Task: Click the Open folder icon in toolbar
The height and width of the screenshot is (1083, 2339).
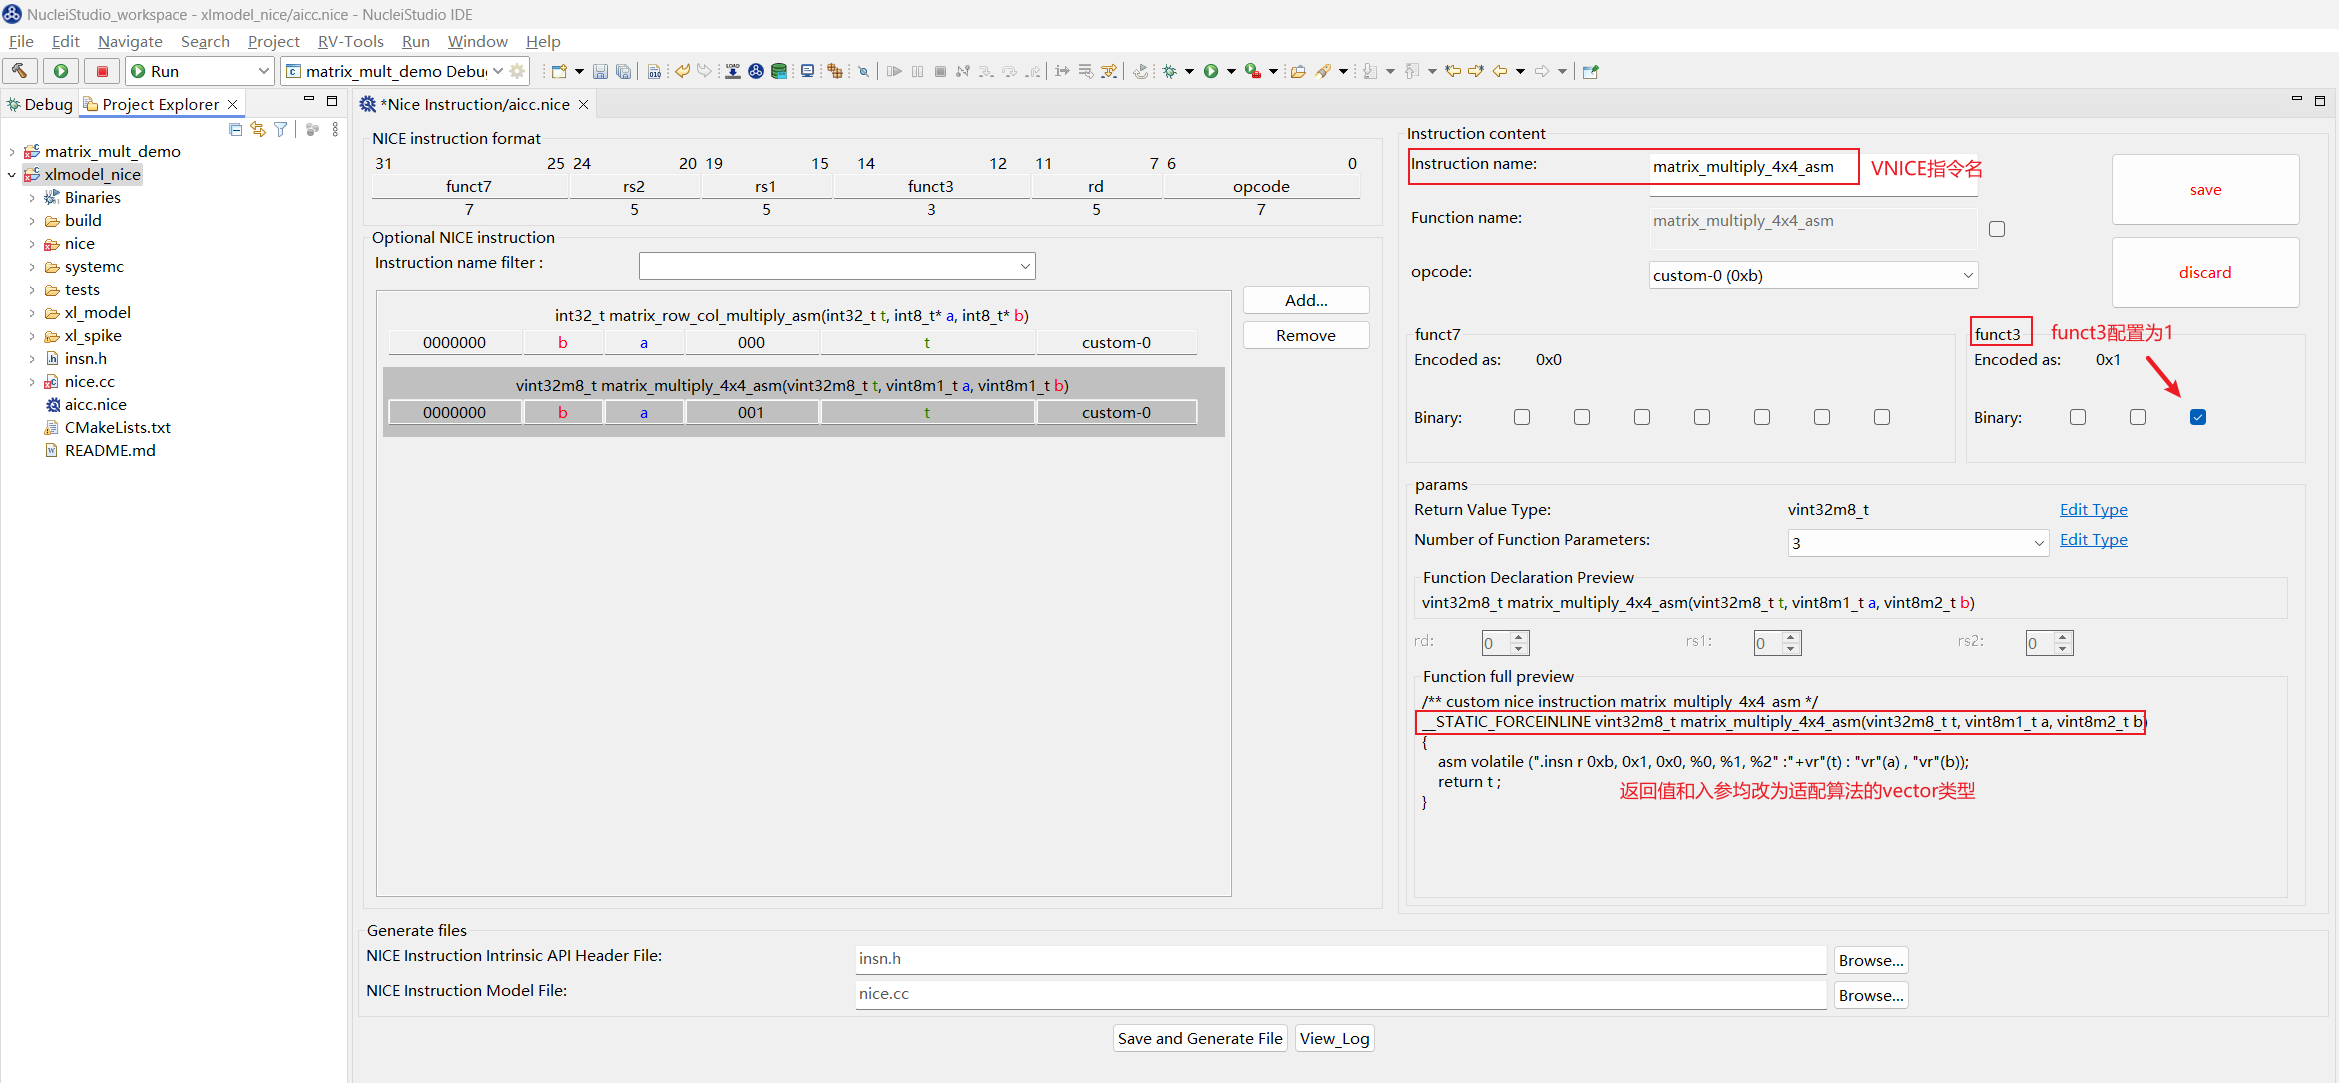Action: 1298,71
